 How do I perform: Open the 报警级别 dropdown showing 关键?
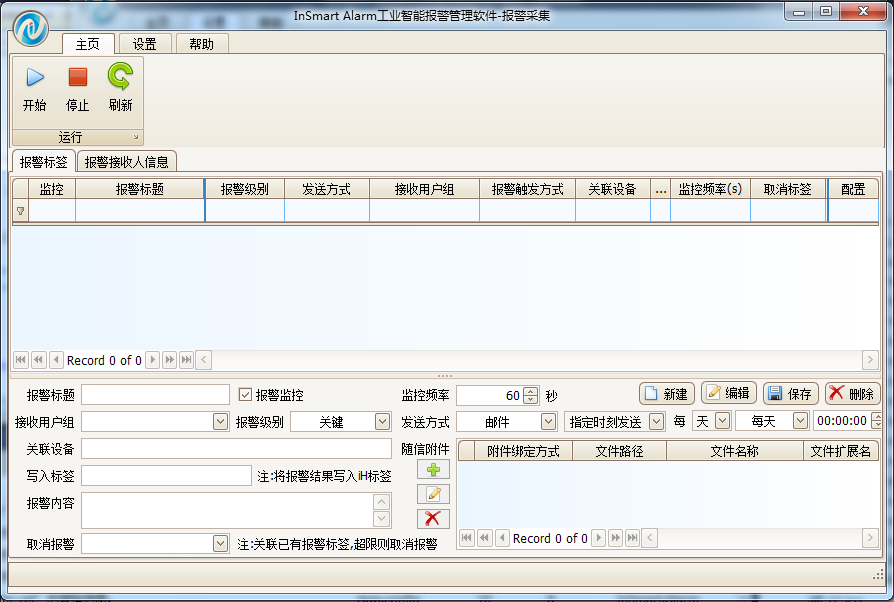tap(383, 422)
